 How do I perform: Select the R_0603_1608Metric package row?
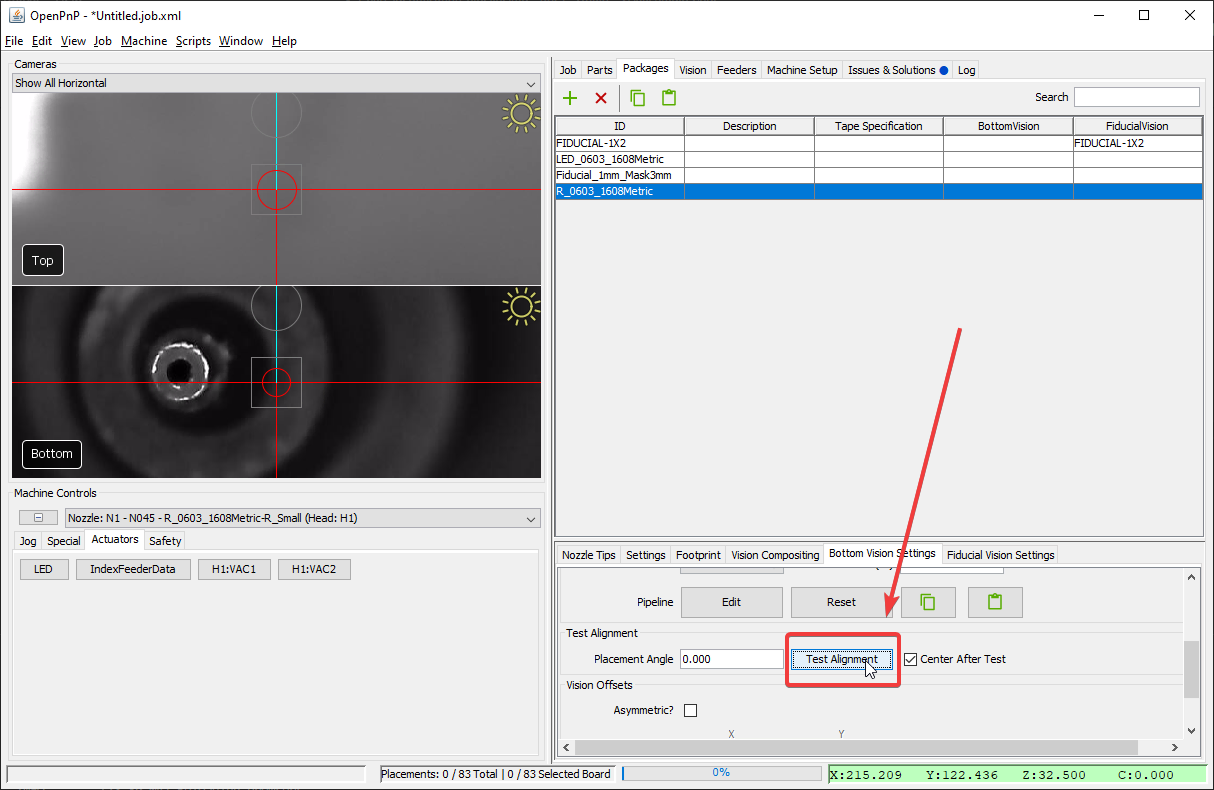(x=879, y=191)
